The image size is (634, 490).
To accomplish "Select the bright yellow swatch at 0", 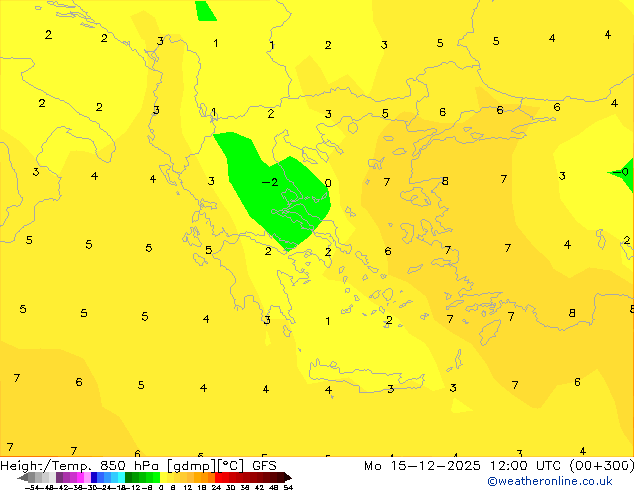I will [163, 477].
